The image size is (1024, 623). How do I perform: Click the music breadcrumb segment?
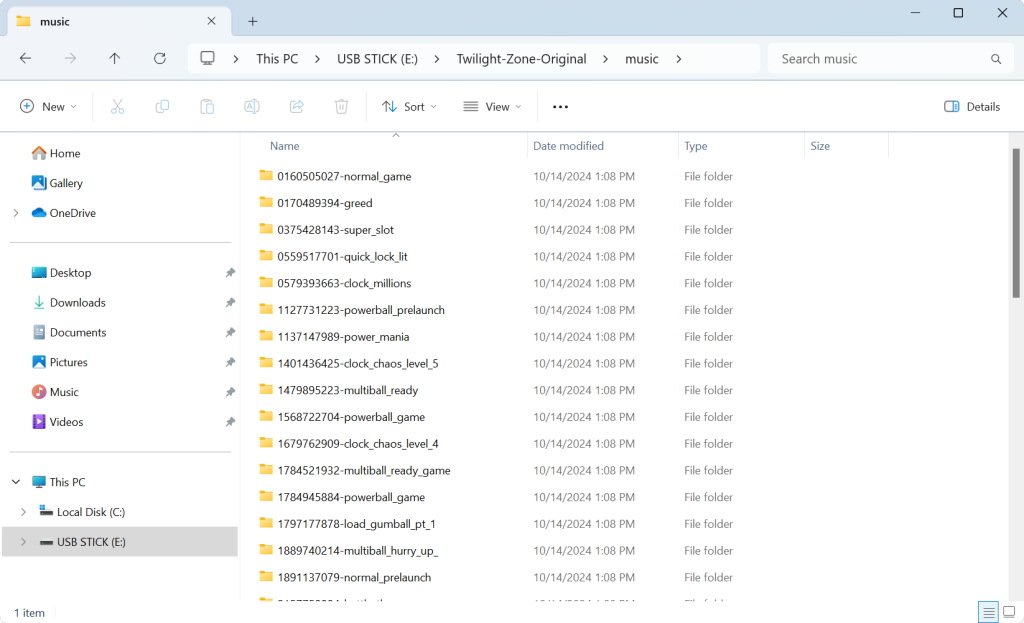click(x=641, y=59)
